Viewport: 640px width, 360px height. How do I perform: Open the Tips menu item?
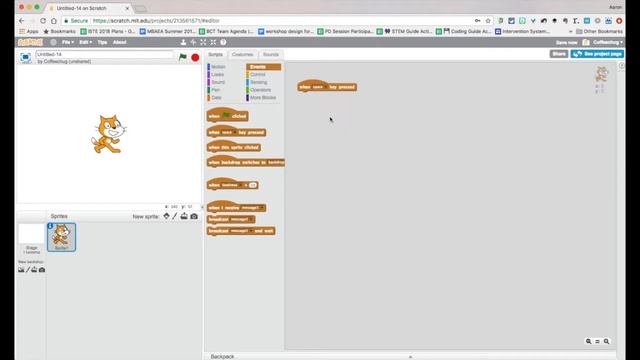pyautogui.click(x=102, y=42)
